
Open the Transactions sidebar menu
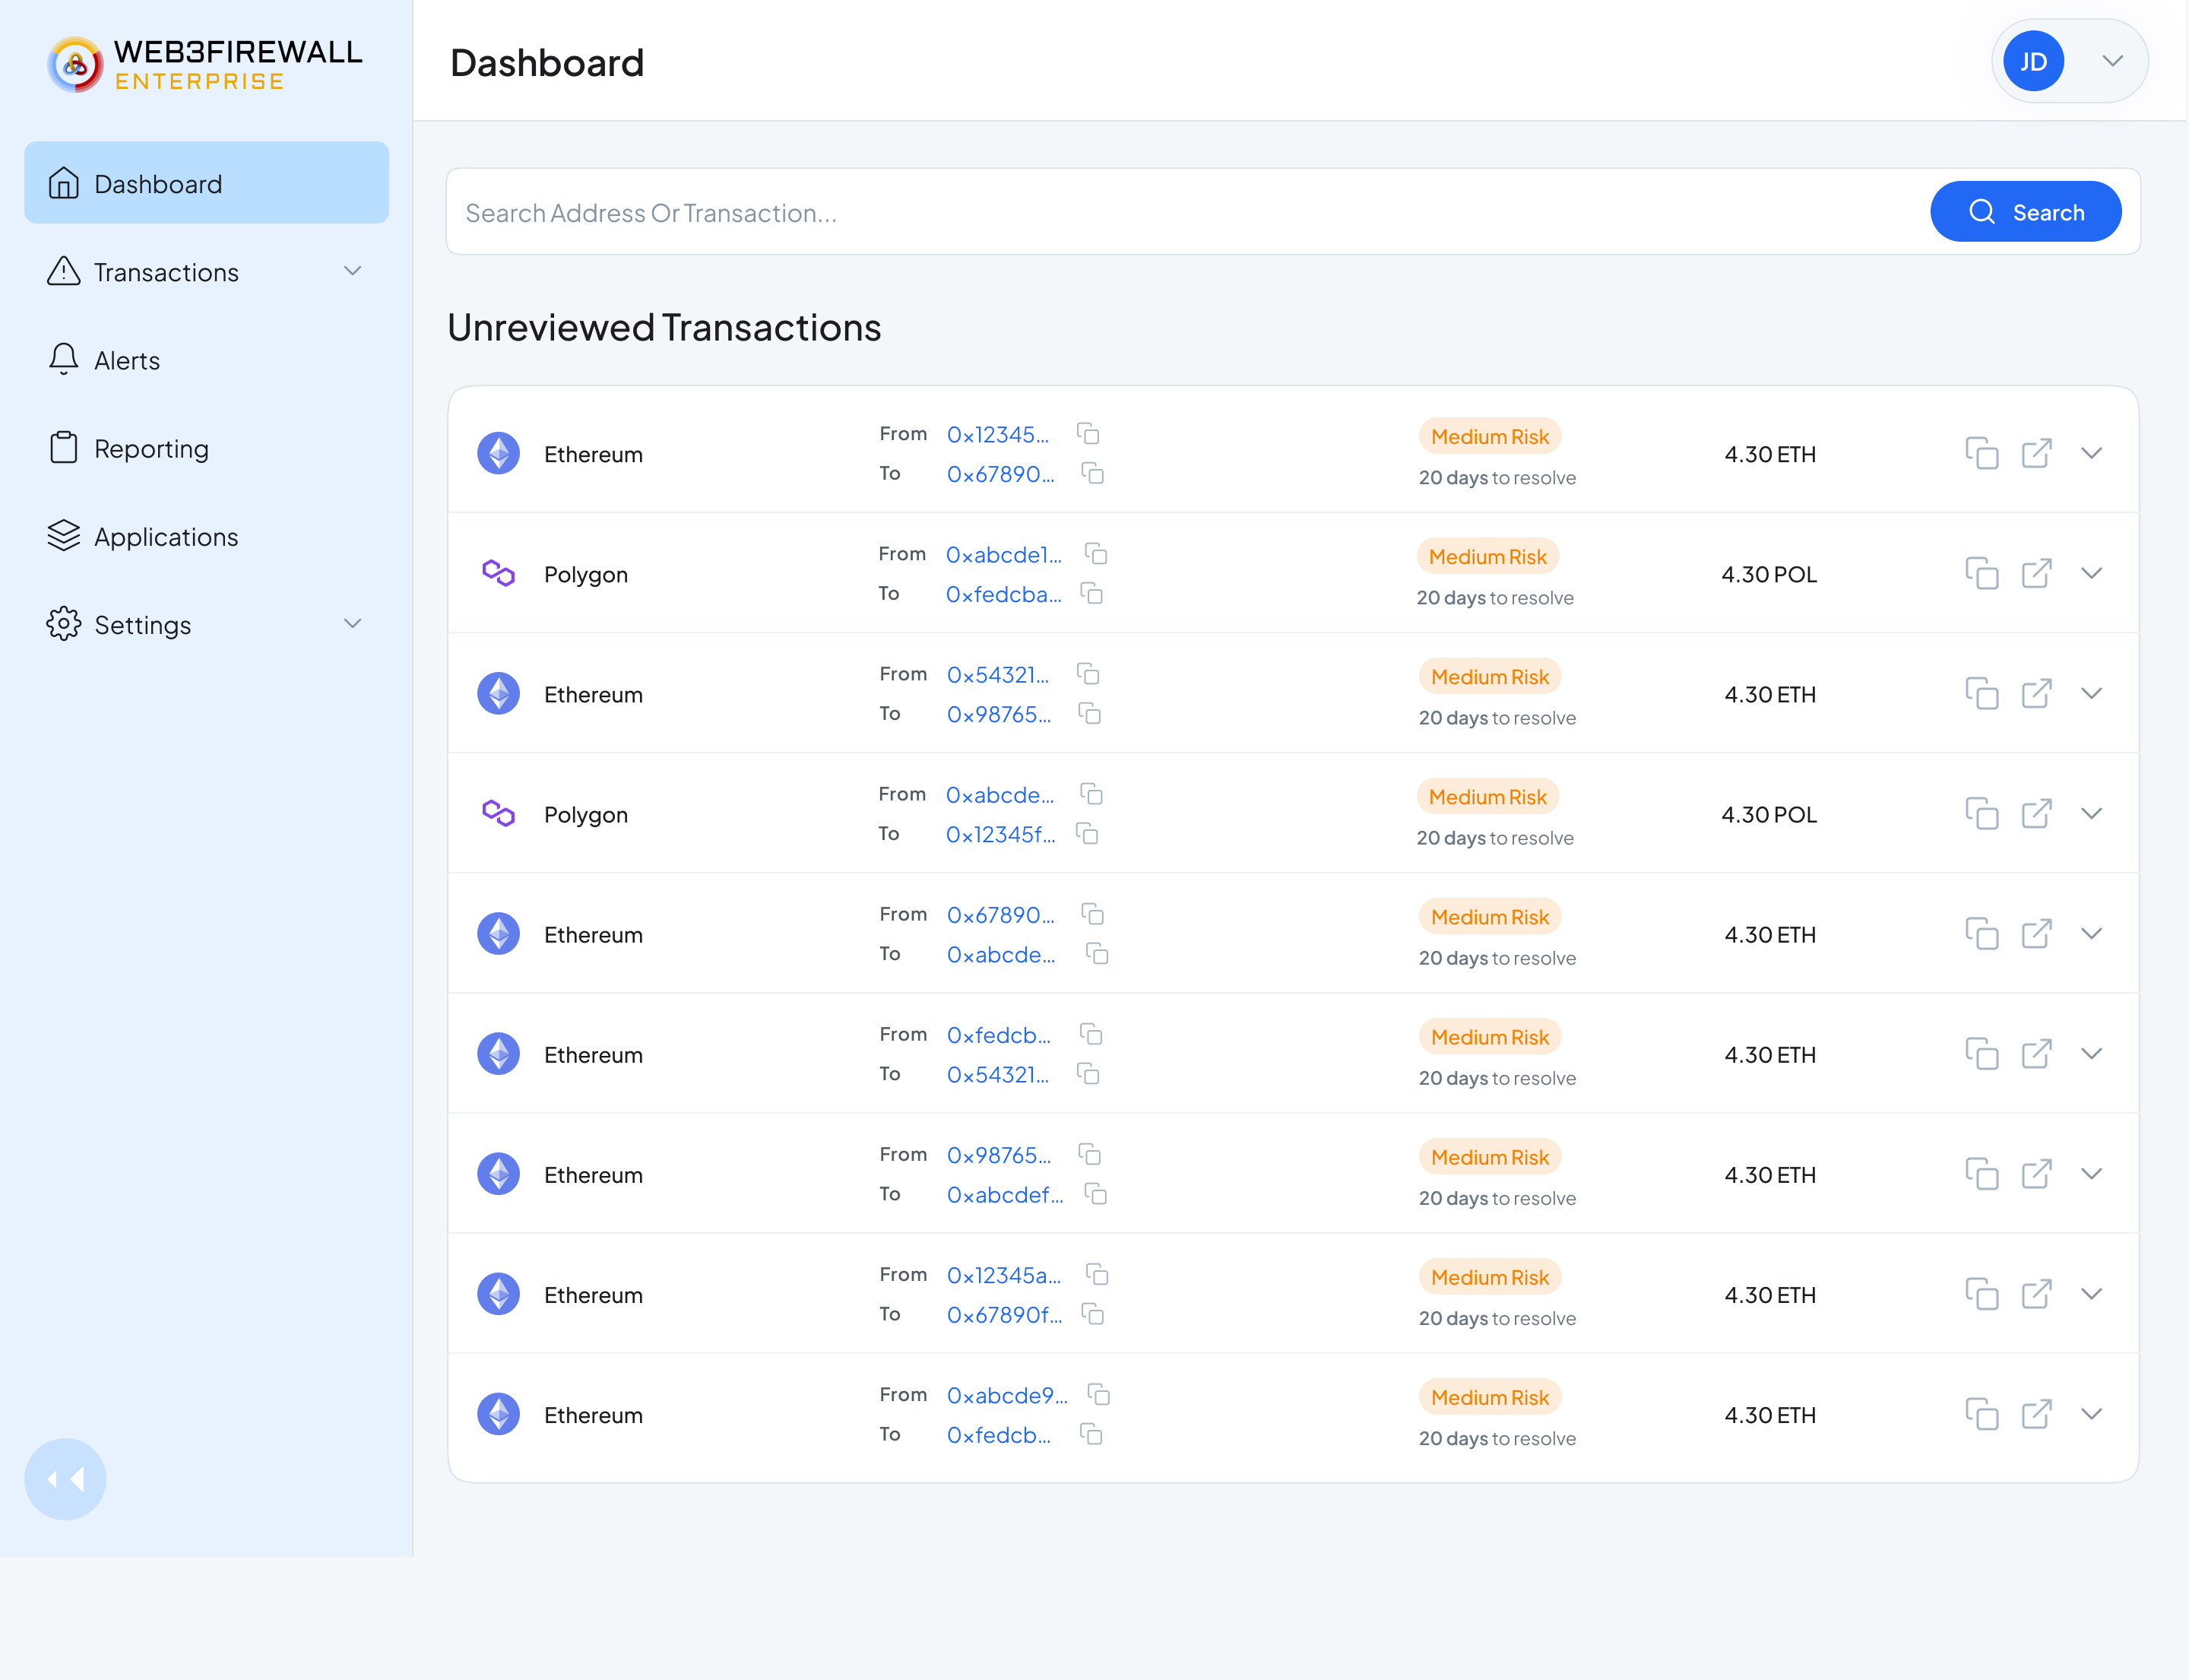point(206,272)
